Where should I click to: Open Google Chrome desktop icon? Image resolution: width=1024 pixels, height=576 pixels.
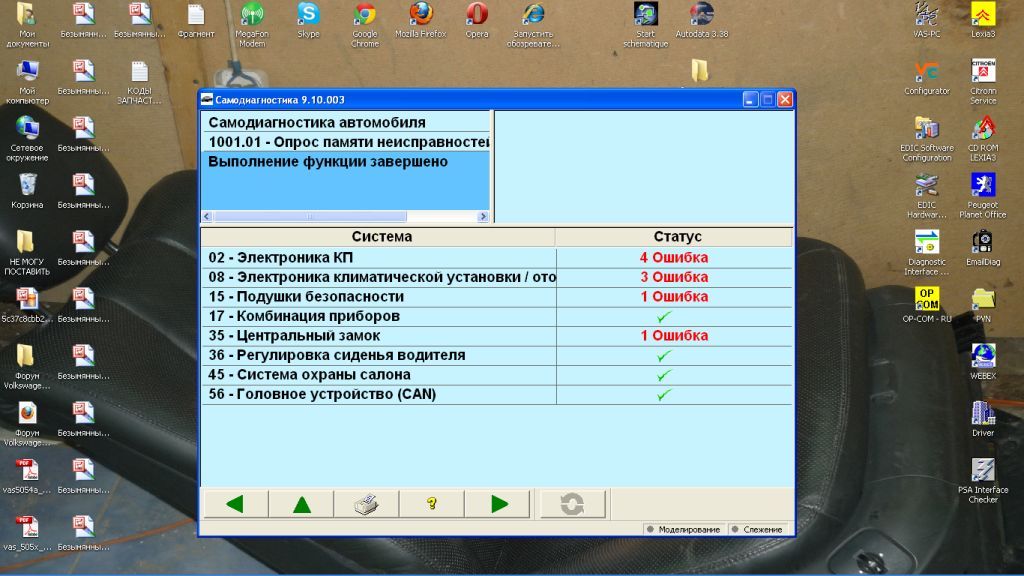(364, 25)
